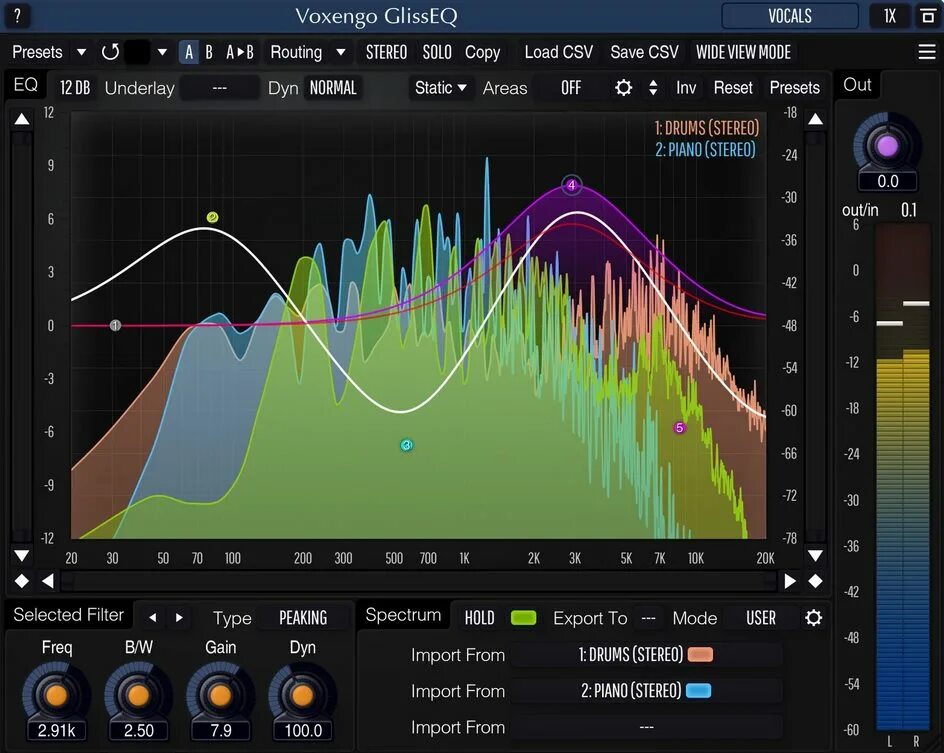The width and height of the screenshot is (944, 753).
Task: Open Presets dropdown arrow in top bar
Action: click(81, 52)
